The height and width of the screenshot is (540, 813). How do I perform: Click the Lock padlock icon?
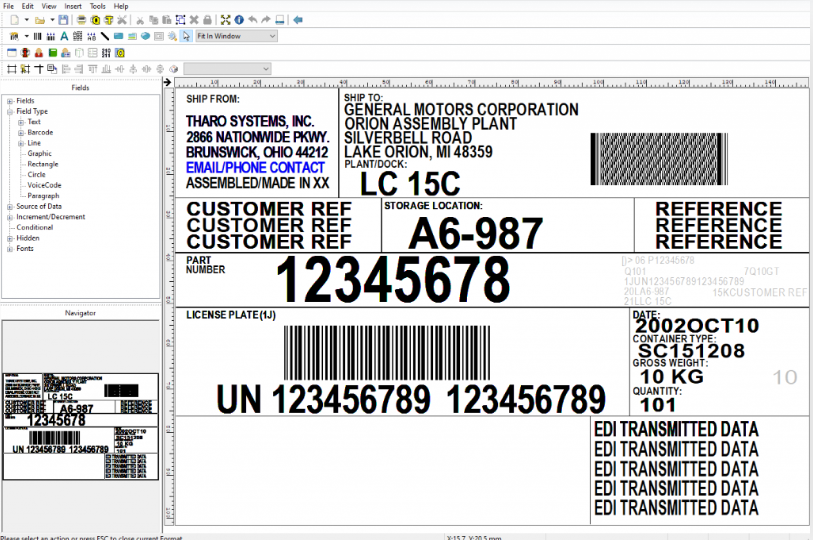pyautogui.click(x=207, y=20)
